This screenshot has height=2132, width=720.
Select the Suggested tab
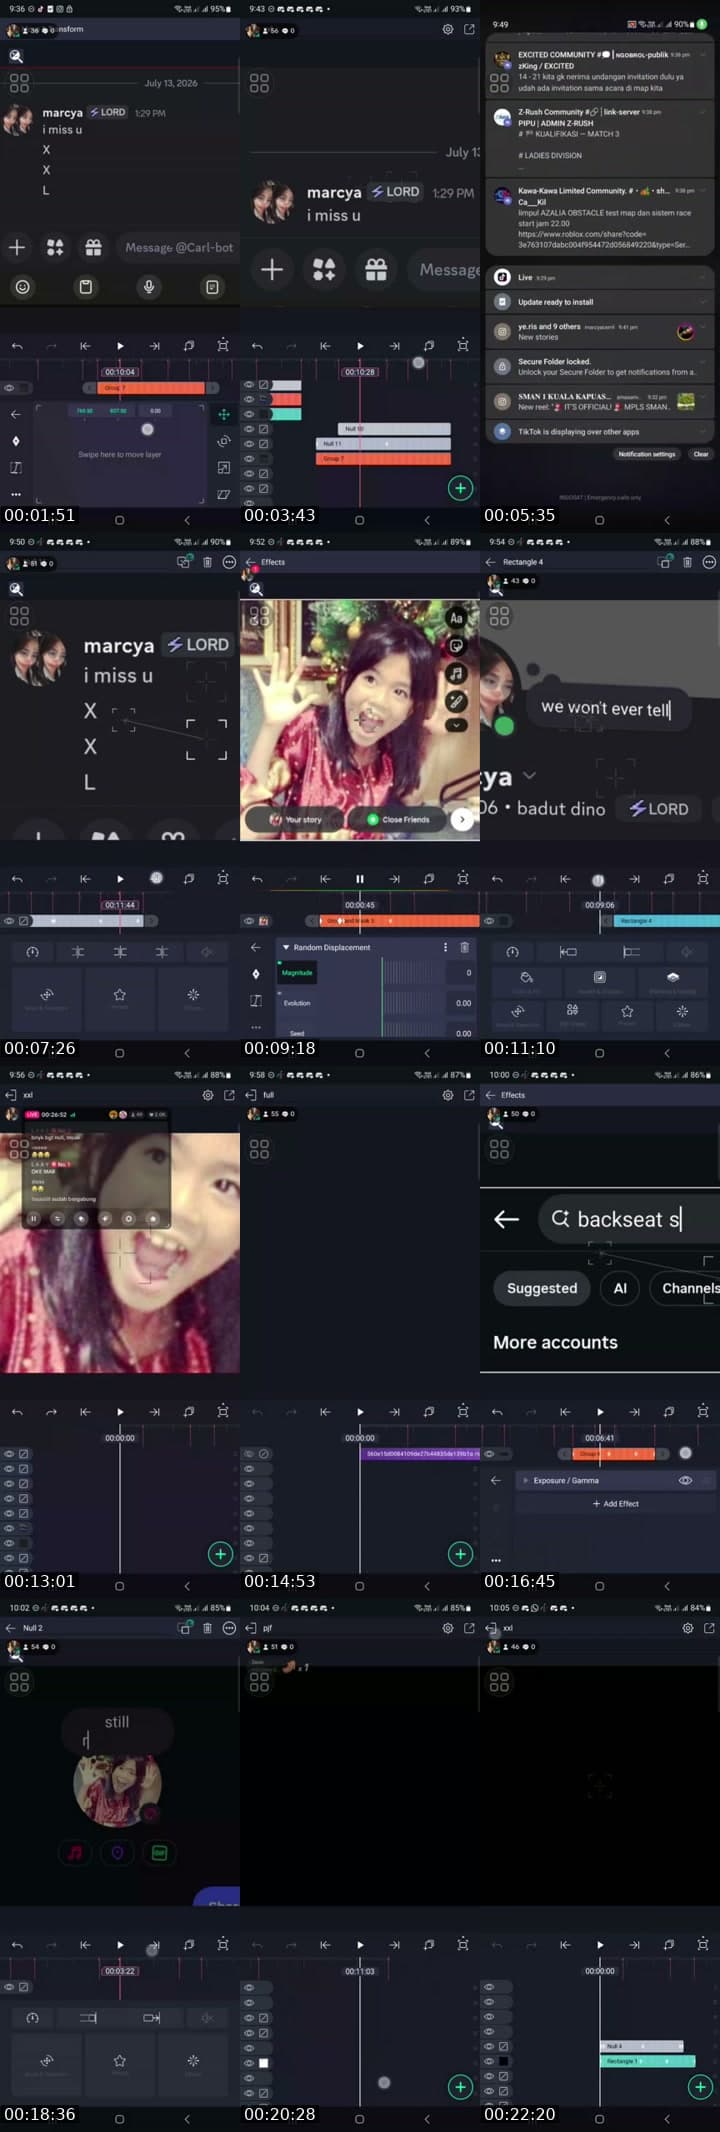coord(542,1288)
